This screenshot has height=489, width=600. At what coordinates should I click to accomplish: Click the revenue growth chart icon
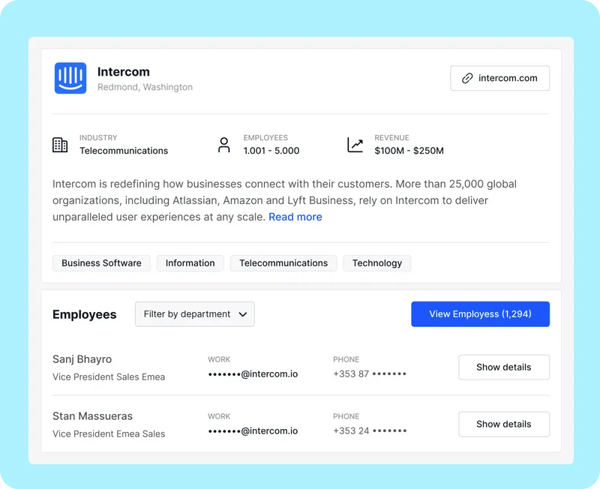[x=355, y=145]
